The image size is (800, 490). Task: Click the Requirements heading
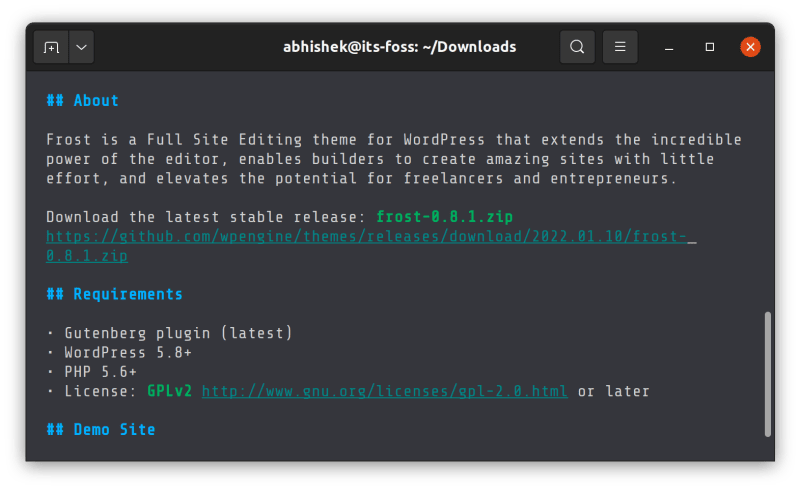(x=114, y=294)
